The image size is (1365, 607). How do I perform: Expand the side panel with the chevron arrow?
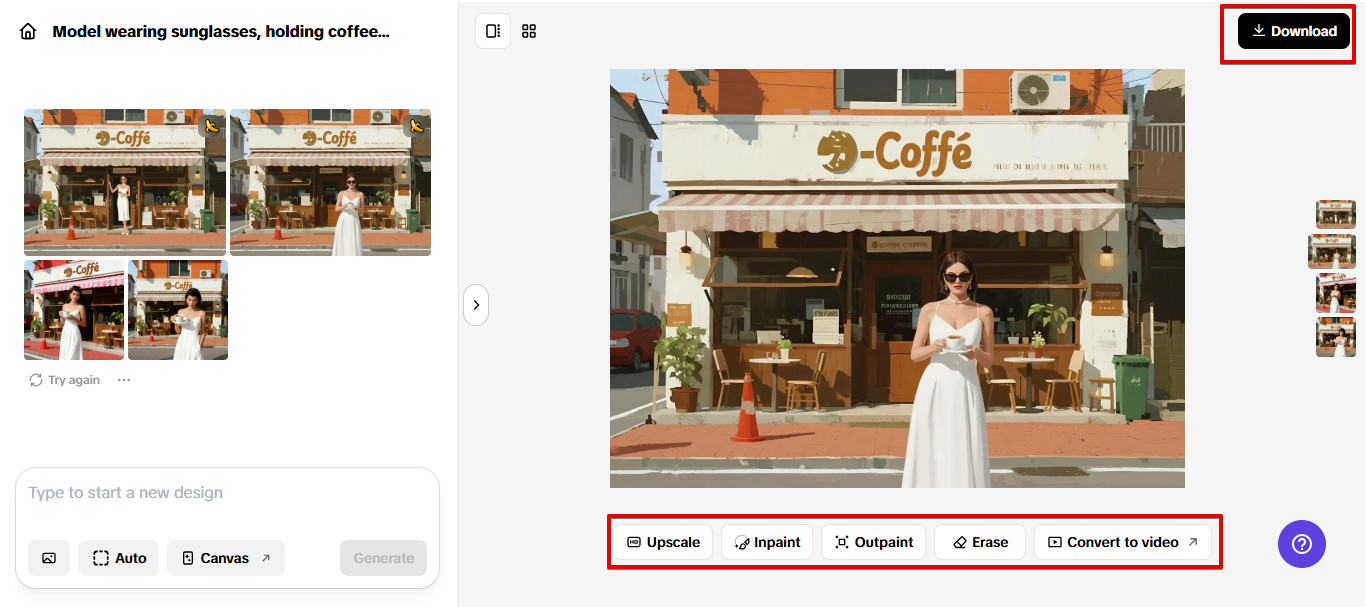(476, 305)
